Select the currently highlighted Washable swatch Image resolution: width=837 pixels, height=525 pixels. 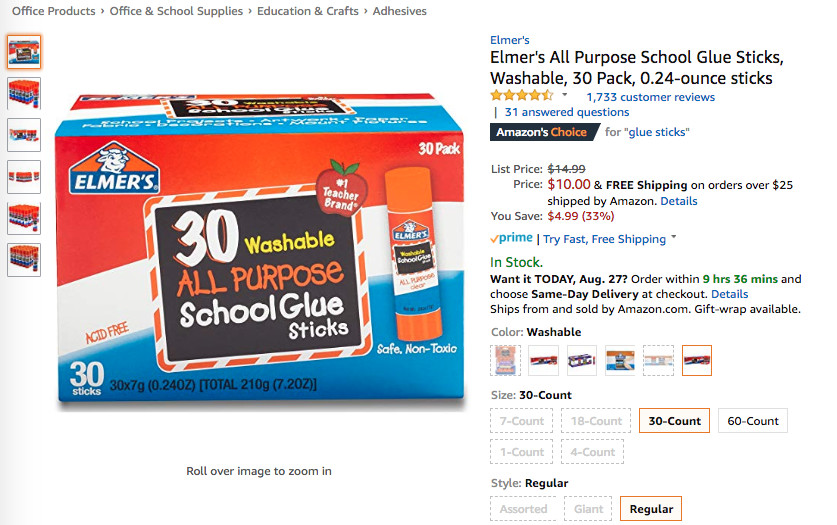click(697, 360)
